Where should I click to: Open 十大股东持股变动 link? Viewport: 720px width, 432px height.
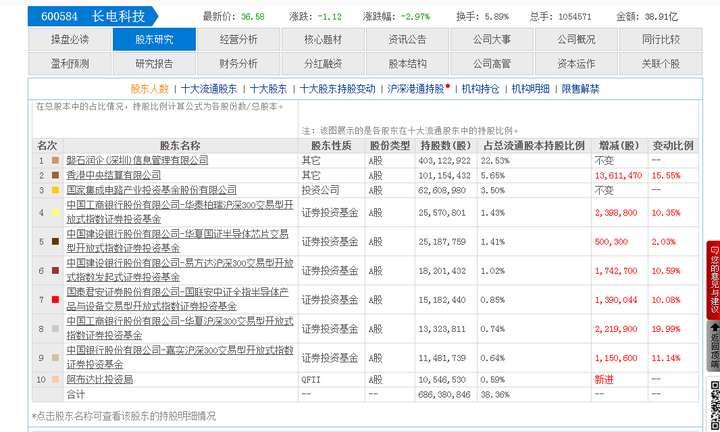click(x=338, y=89)
